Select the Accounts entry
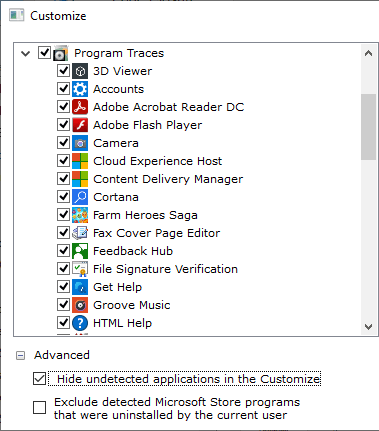Screen dimensions: 379x431 click(119, 89)
